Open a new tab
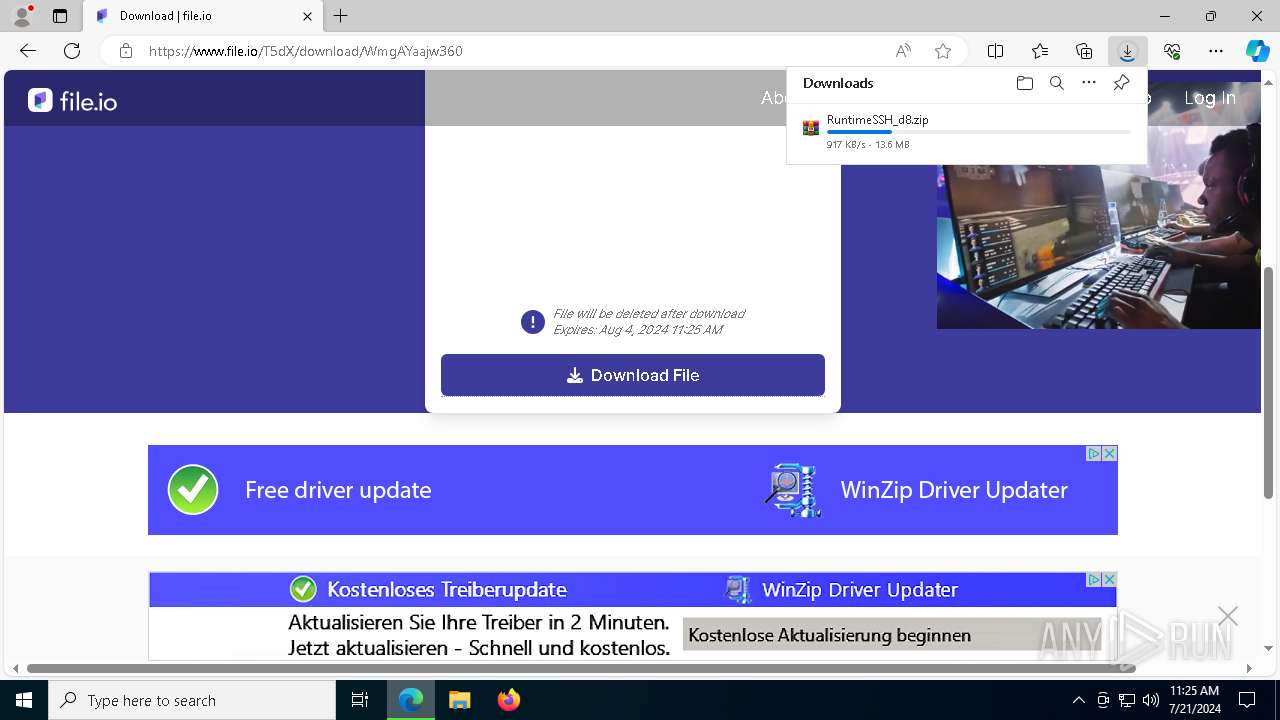The image size is (1280, 720). click(x=341, y=16)
